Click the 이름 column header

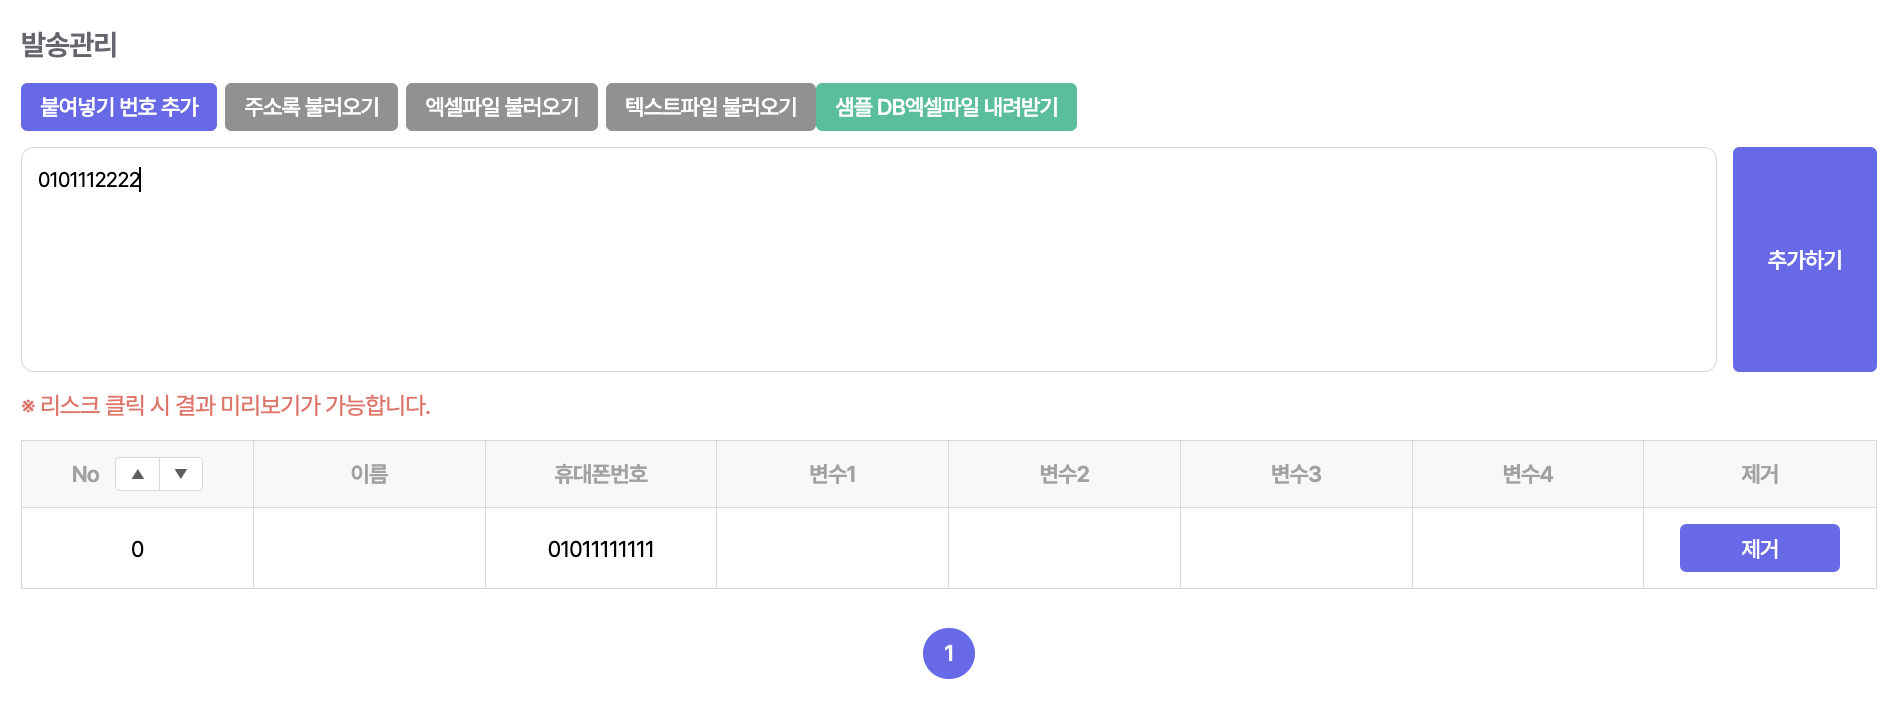click(369, 474)
